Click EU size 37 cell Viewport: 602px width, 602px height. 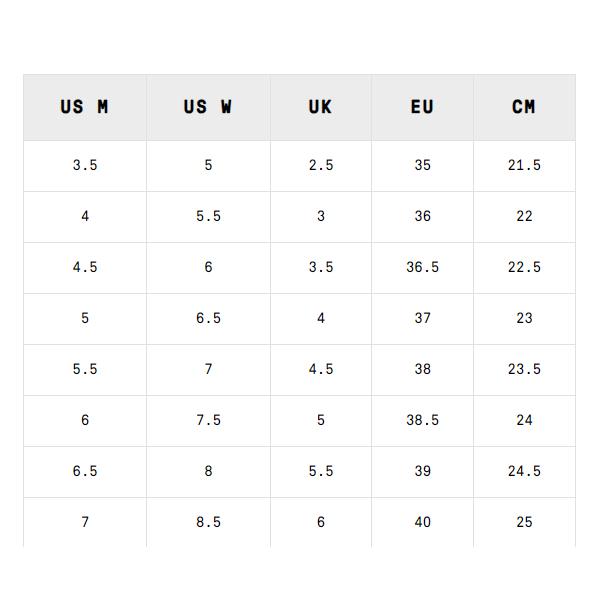(x=422, y=318)
